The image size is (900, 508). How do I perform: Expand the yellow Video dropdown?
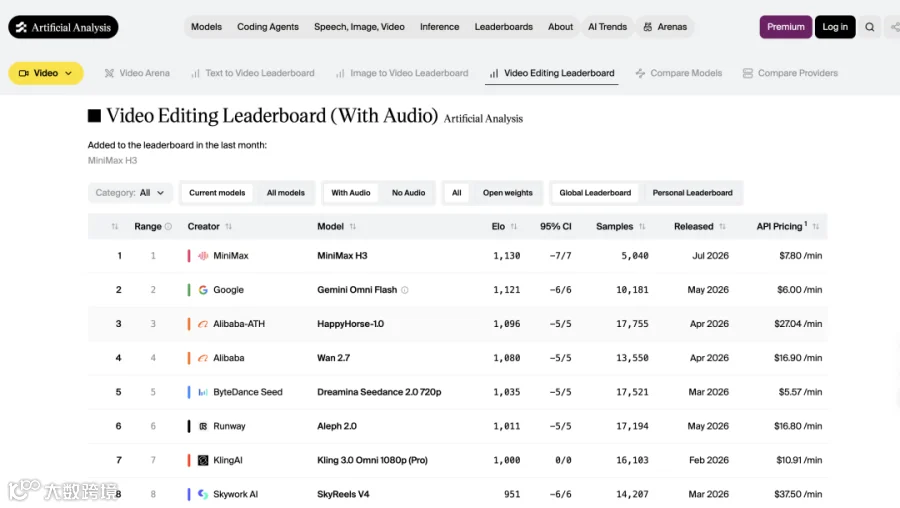46,73
